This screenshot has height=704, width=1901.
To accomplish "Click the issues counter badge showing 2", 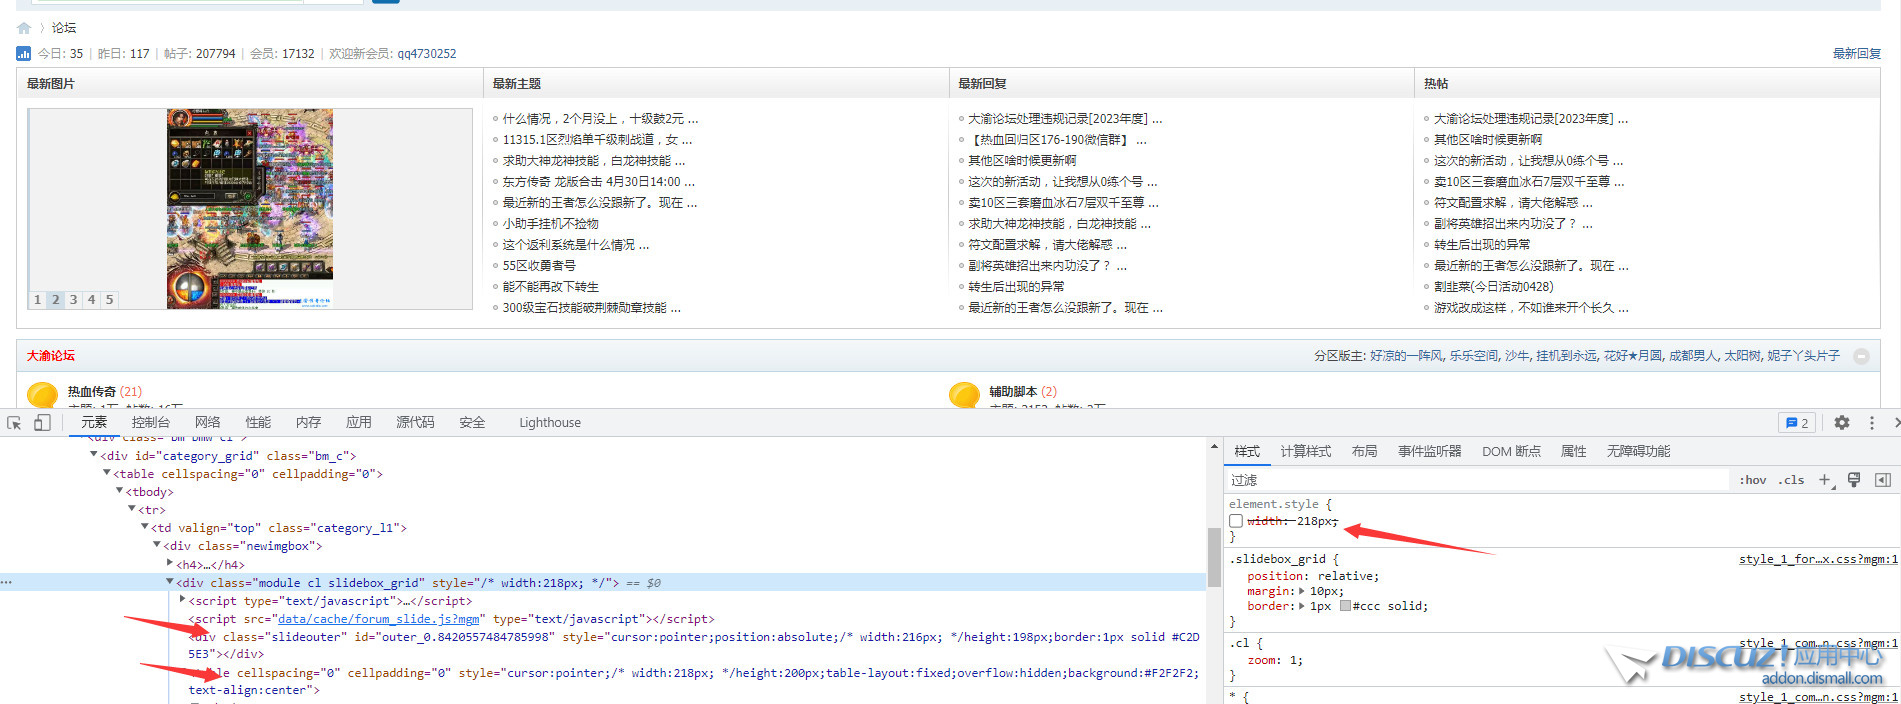I will 1797,423.
